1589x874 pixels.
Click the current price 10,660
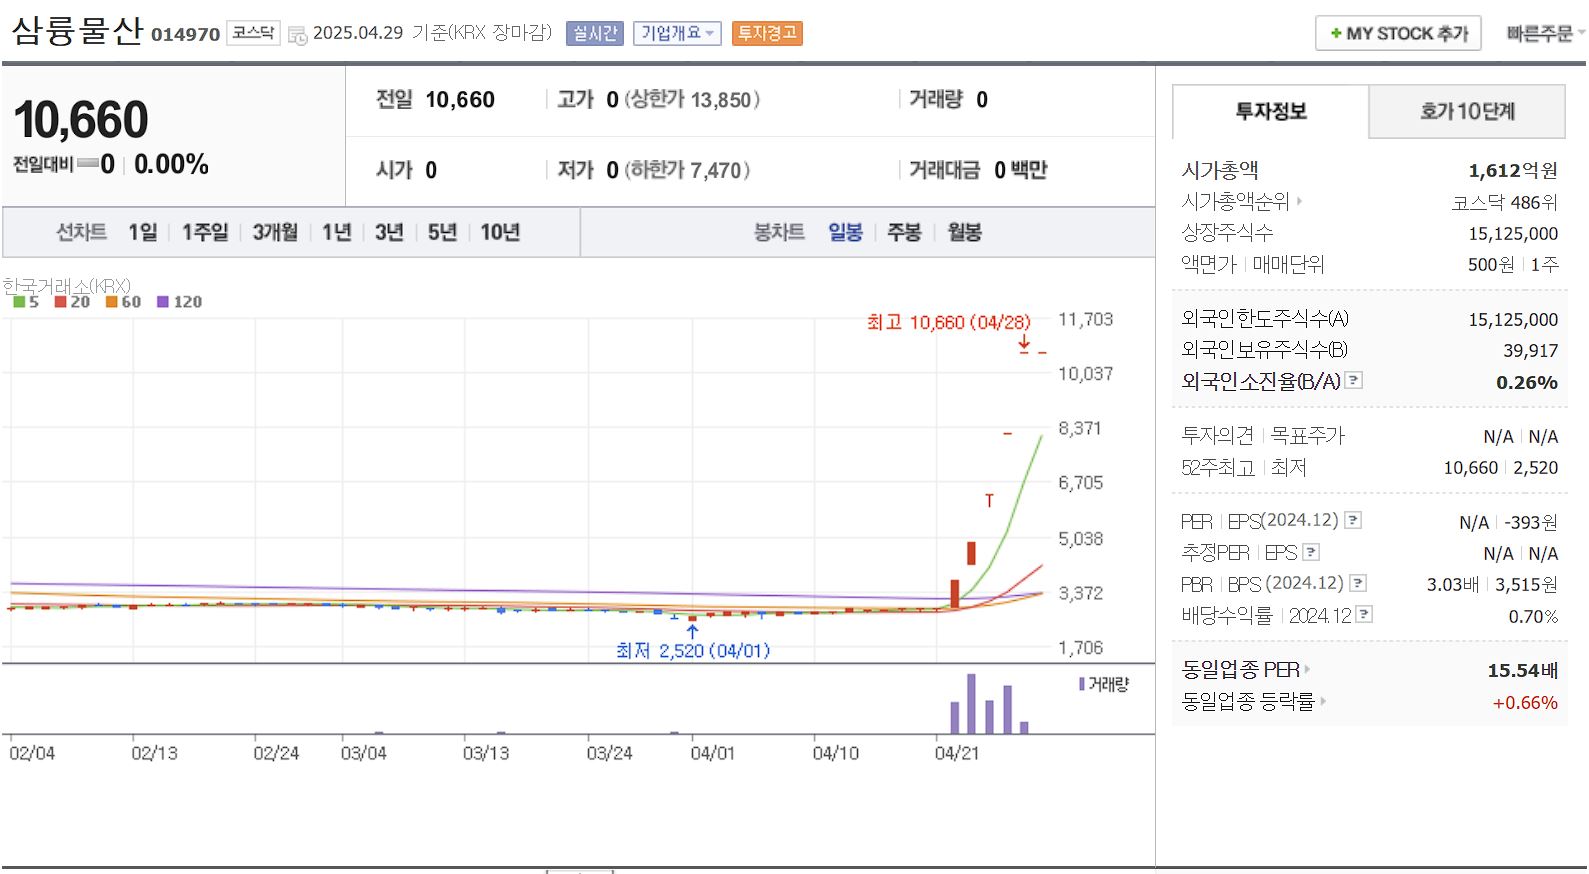click(x=81, y=120)
